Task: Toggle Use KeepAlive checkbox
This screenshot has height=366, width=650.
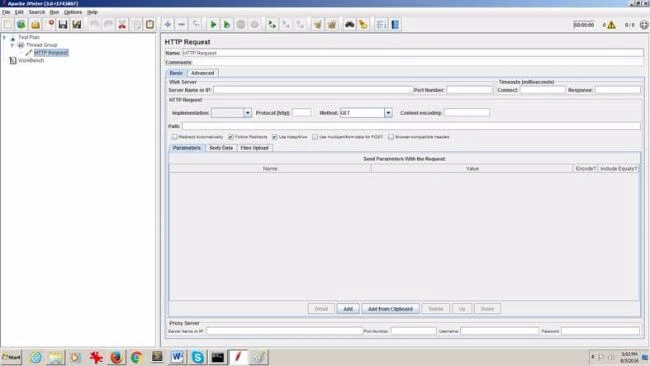Action: 275,137
